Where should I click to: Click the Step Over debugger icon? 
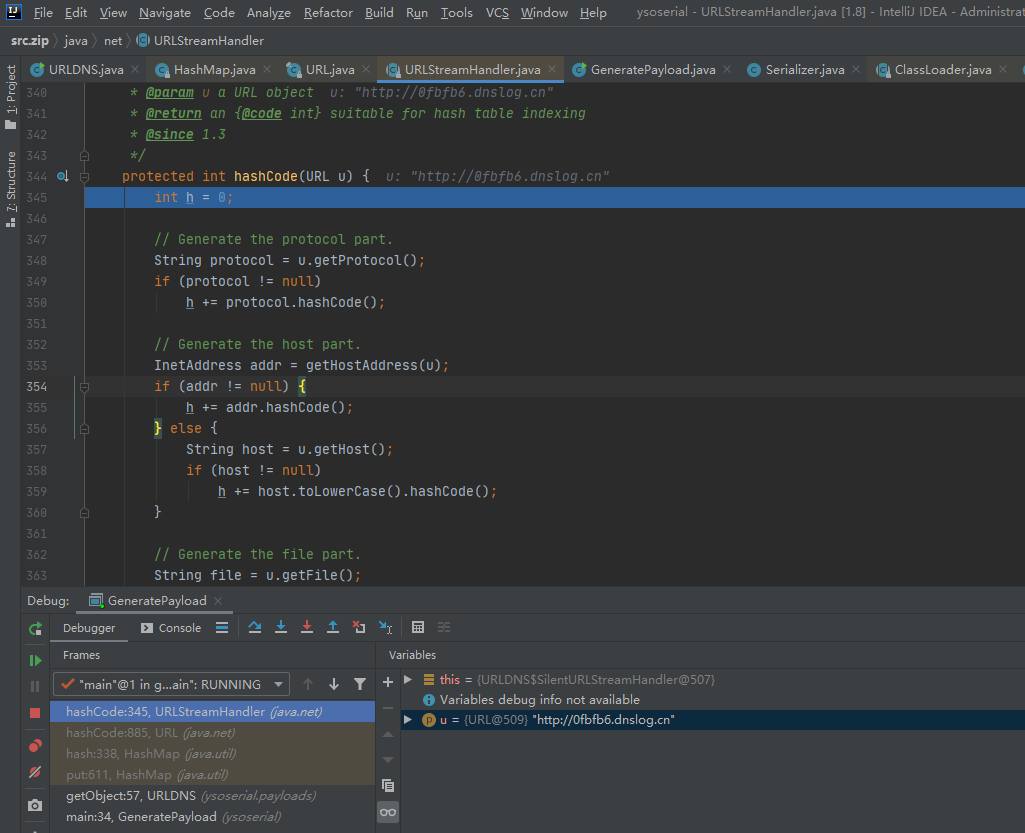pyautogui.click(x=255, y=627)
